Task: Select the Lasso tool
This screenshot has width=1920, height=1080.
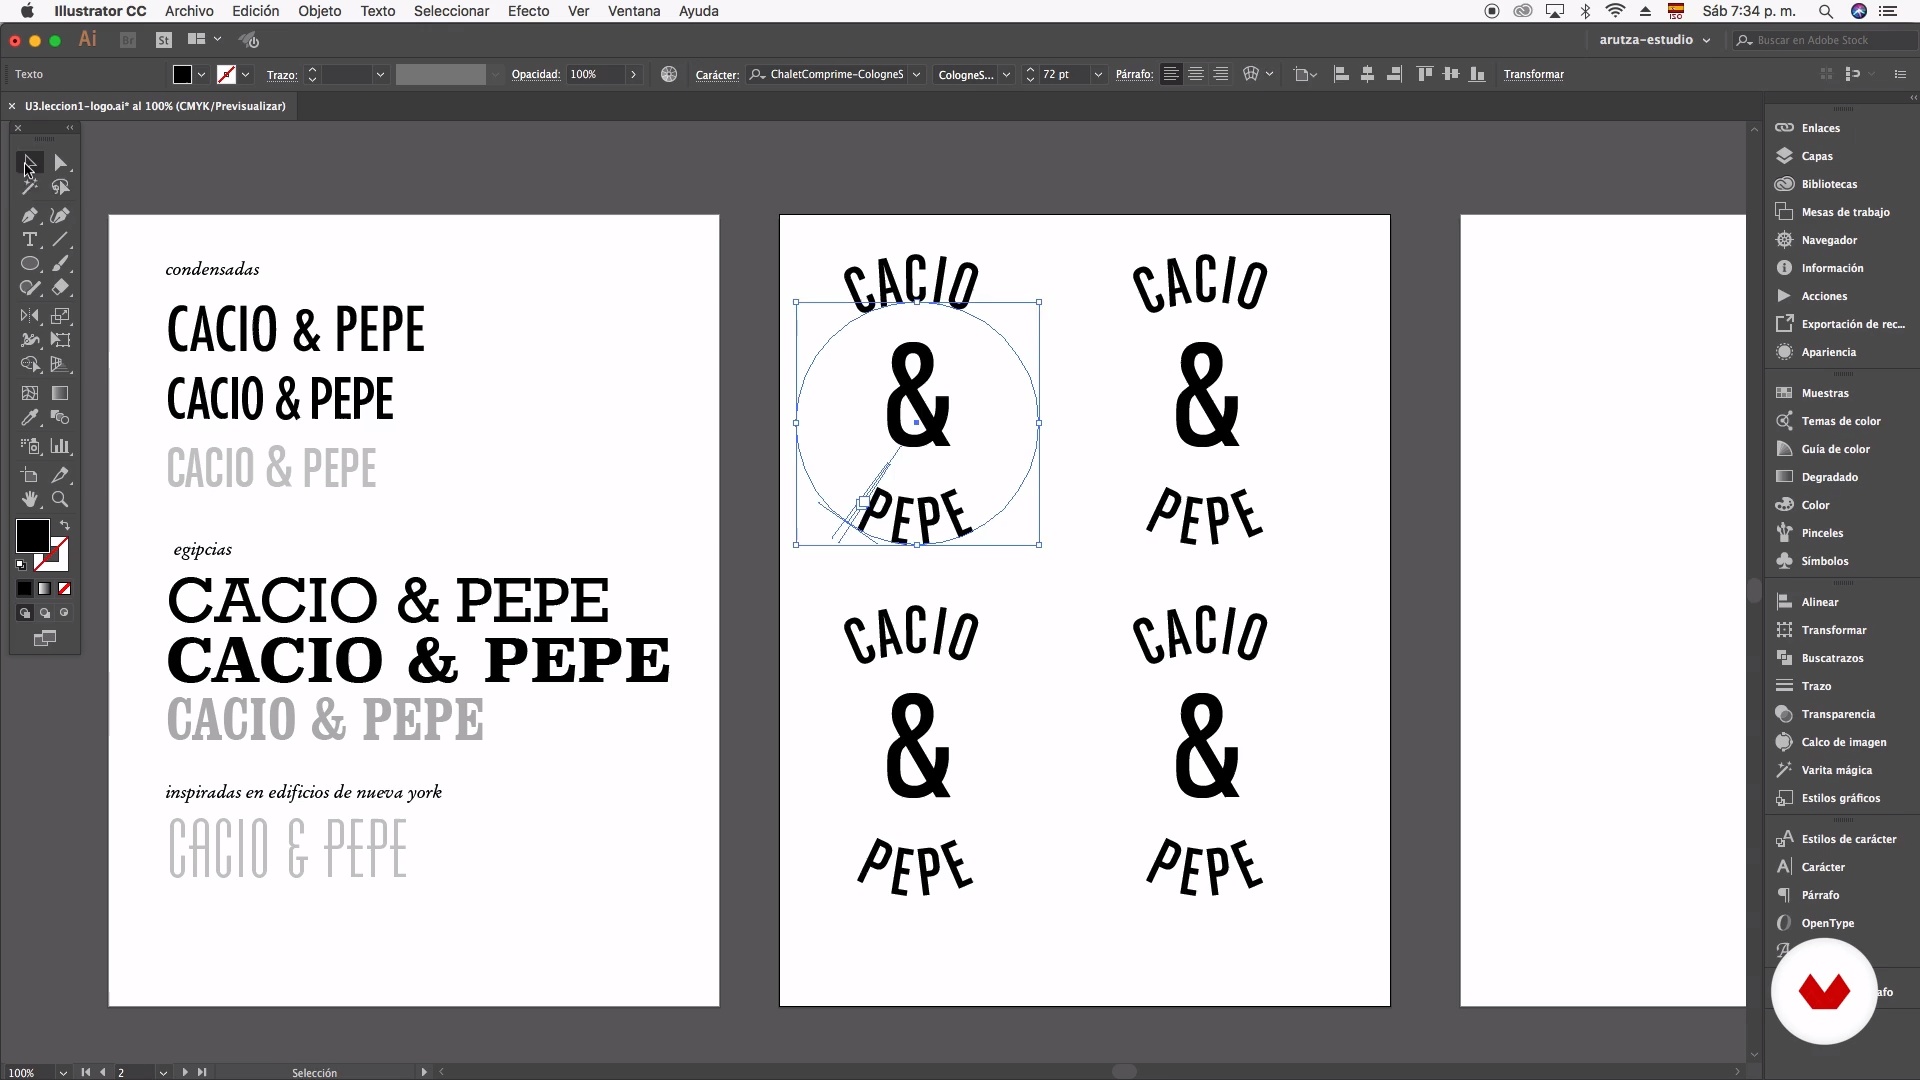Action: (x=60, y=187)
